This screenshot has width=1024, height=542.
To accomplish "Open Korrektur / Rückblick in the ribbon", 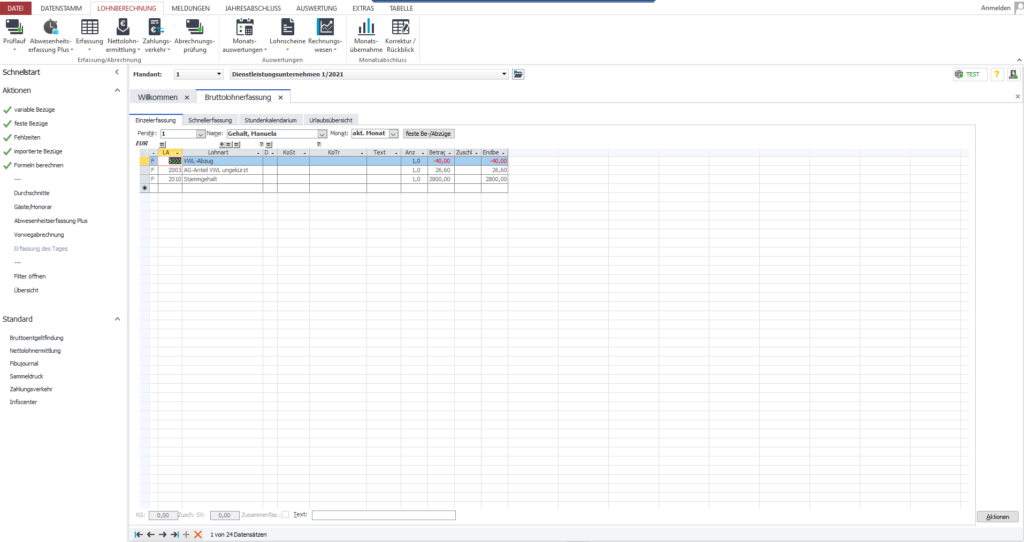I will click(400, 27).
